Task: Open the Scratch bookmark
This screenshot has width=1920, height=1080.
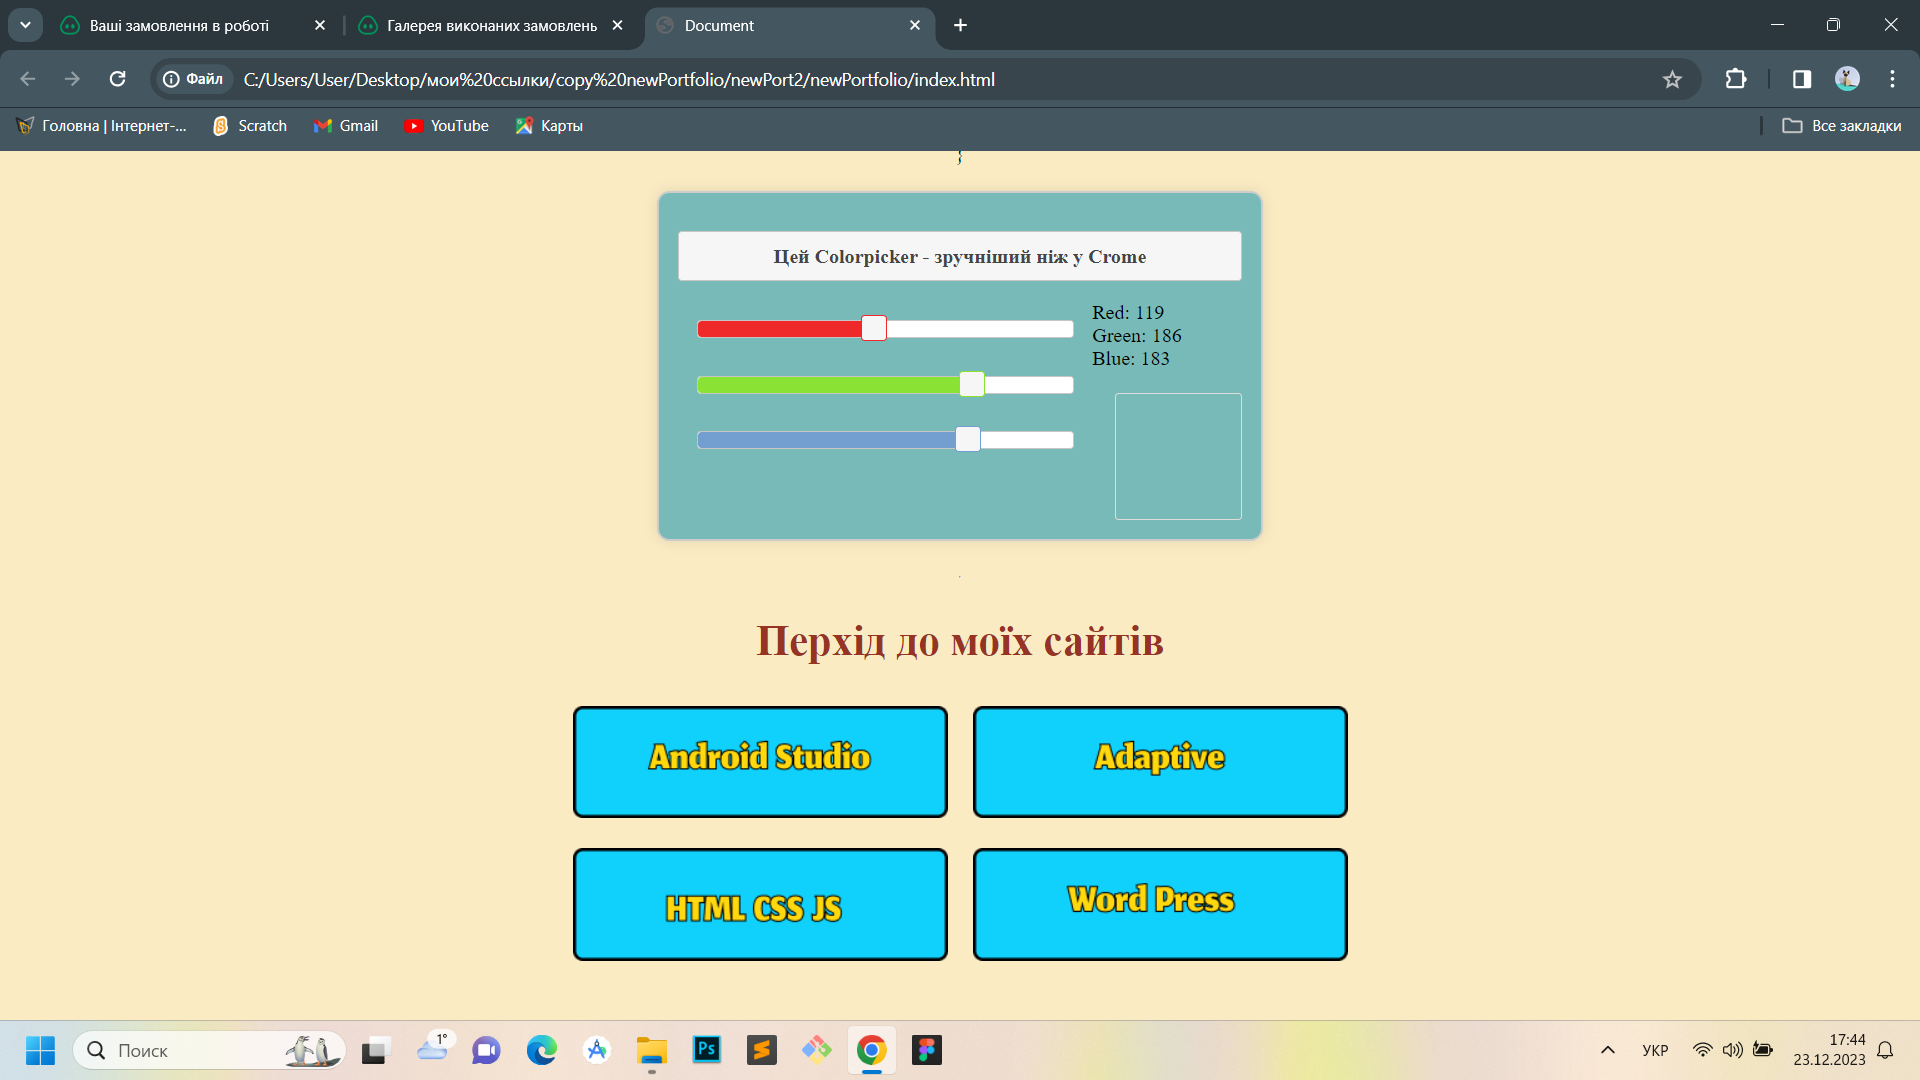Action: click(250, 126)
